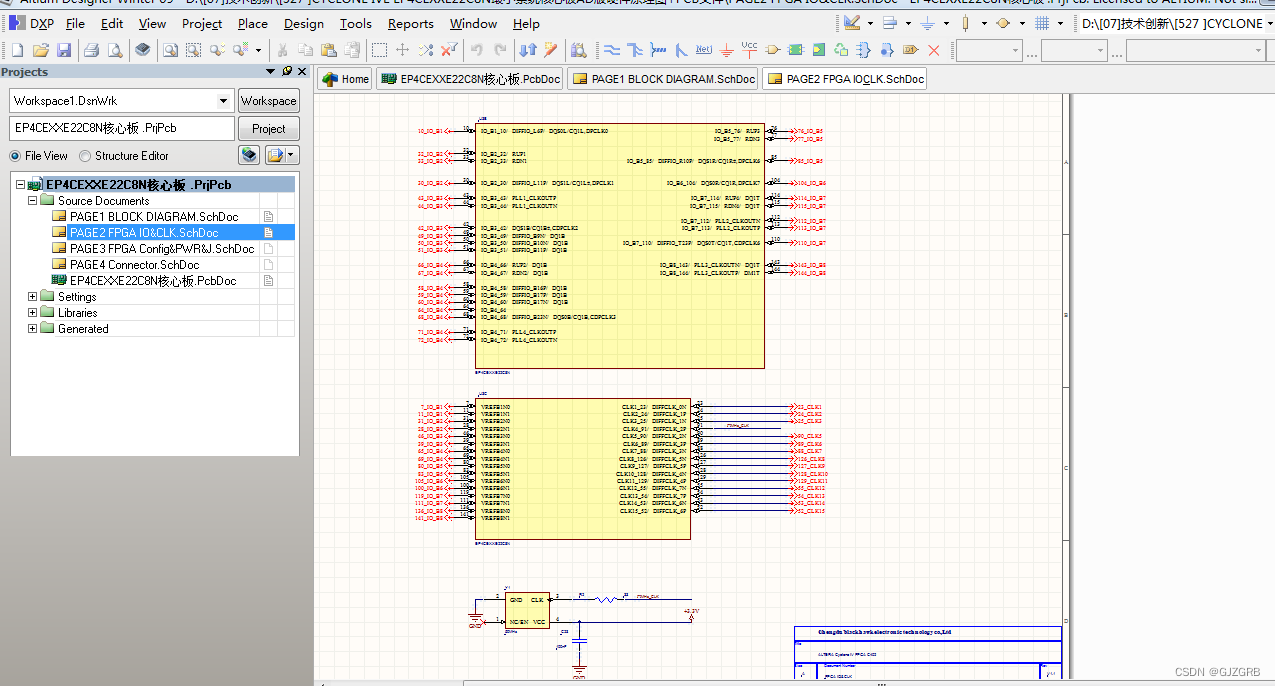Screen dimensions: 1275x686
Task: Open the Workspace1.DsnWrk dropdown
Action: pyautogui.click(x=223, y=101)
